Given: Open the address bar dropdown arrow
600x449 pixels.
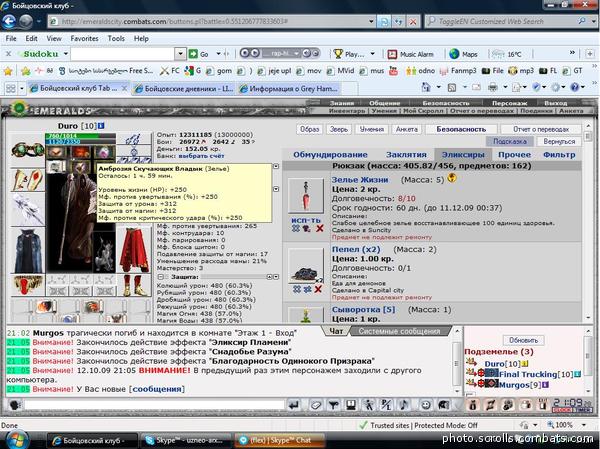Looking at the screenshot, I should pos(371,22).
